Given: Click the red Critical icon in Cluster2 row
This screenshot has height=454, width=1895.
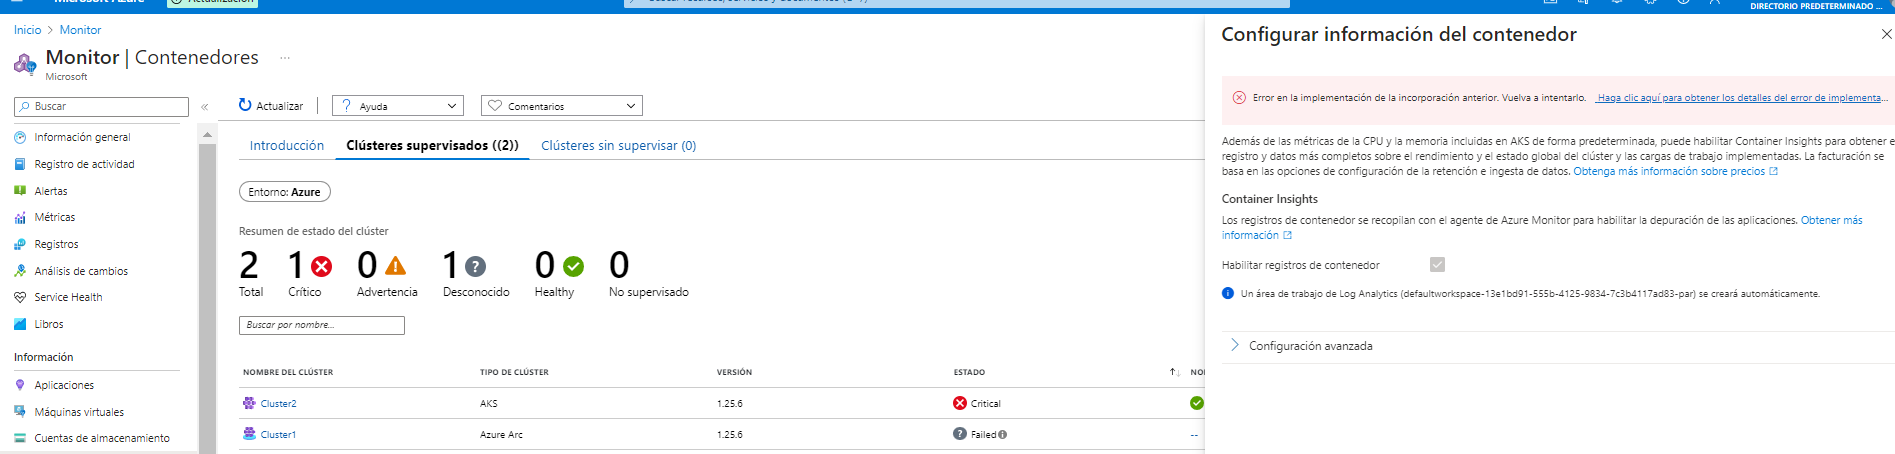Looking at the screenshot, I should 960,403.
